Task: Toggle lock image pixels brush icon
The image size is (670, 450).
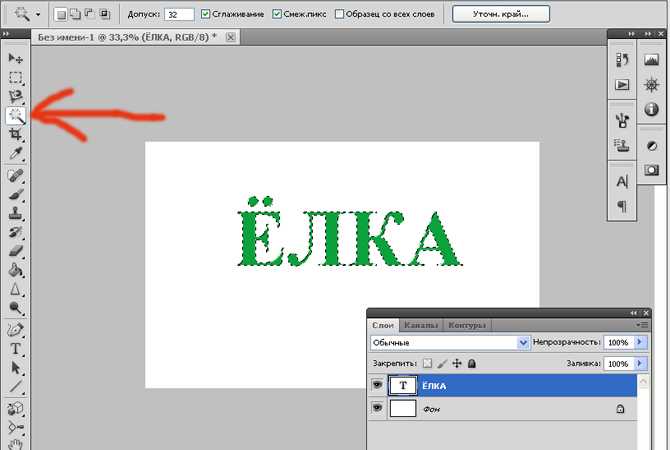Action: pos(442,363)
